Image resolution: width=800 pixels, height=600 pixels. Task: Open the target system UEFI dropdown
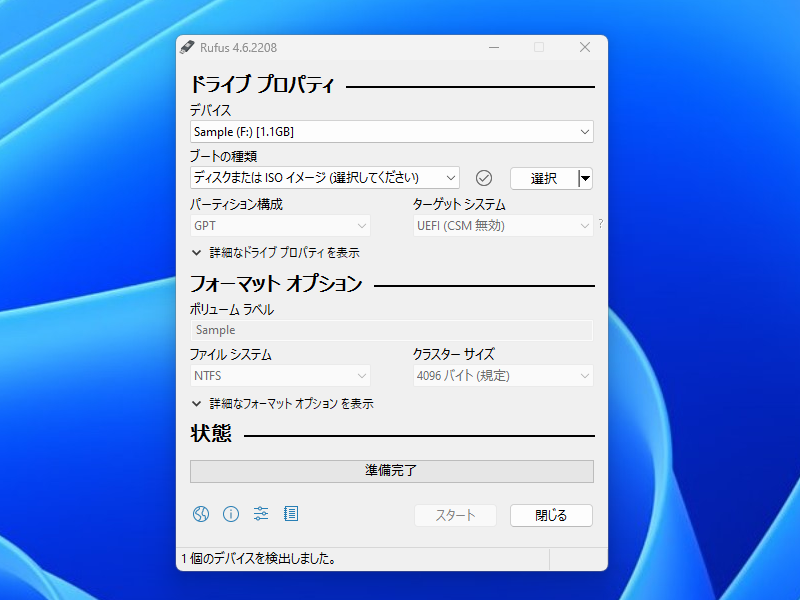point(501,225)
